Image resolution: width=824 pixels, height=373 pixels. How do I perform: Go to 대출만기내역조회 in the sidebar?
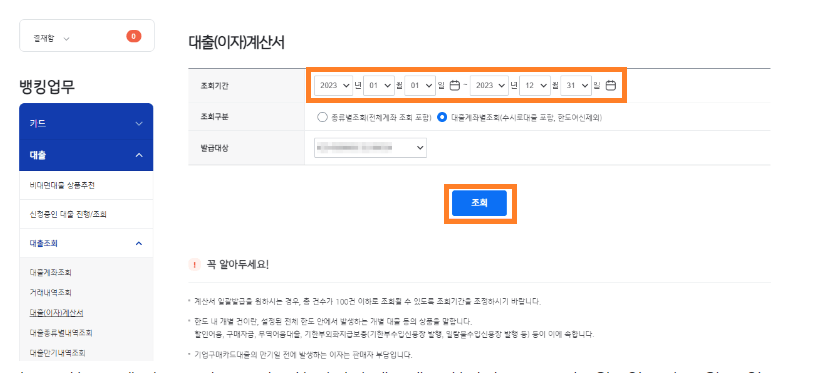pyautogui.click(x=58, y=353)
